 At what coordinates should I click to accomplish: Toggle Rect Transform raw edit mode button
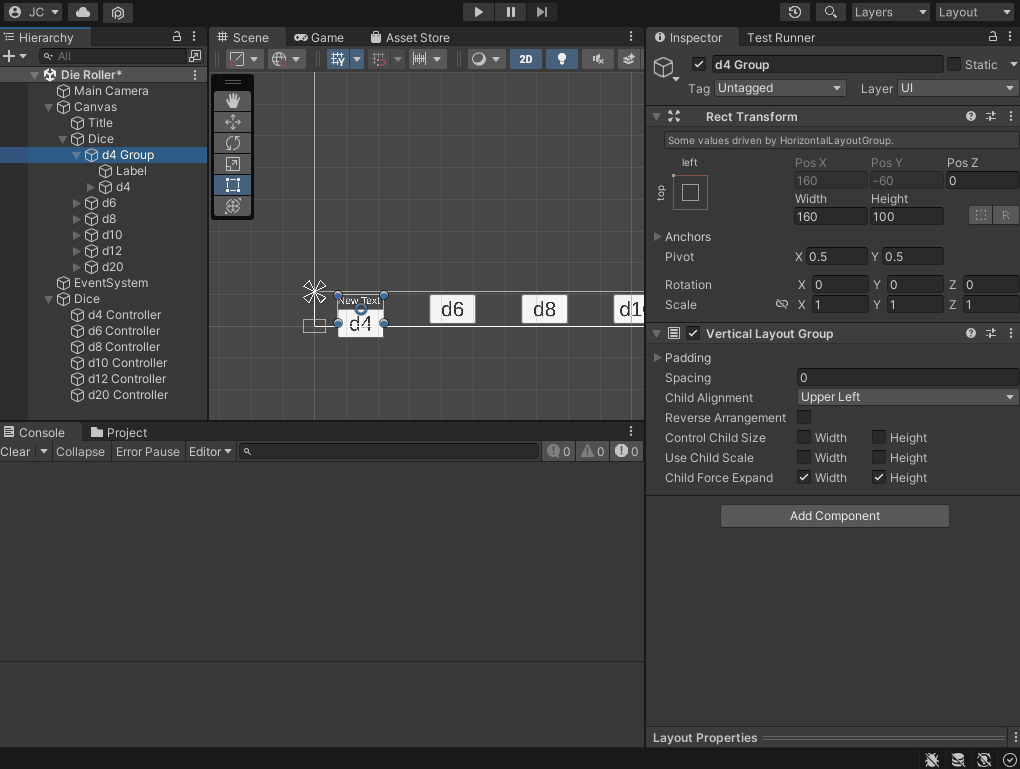pos(1006,215)
